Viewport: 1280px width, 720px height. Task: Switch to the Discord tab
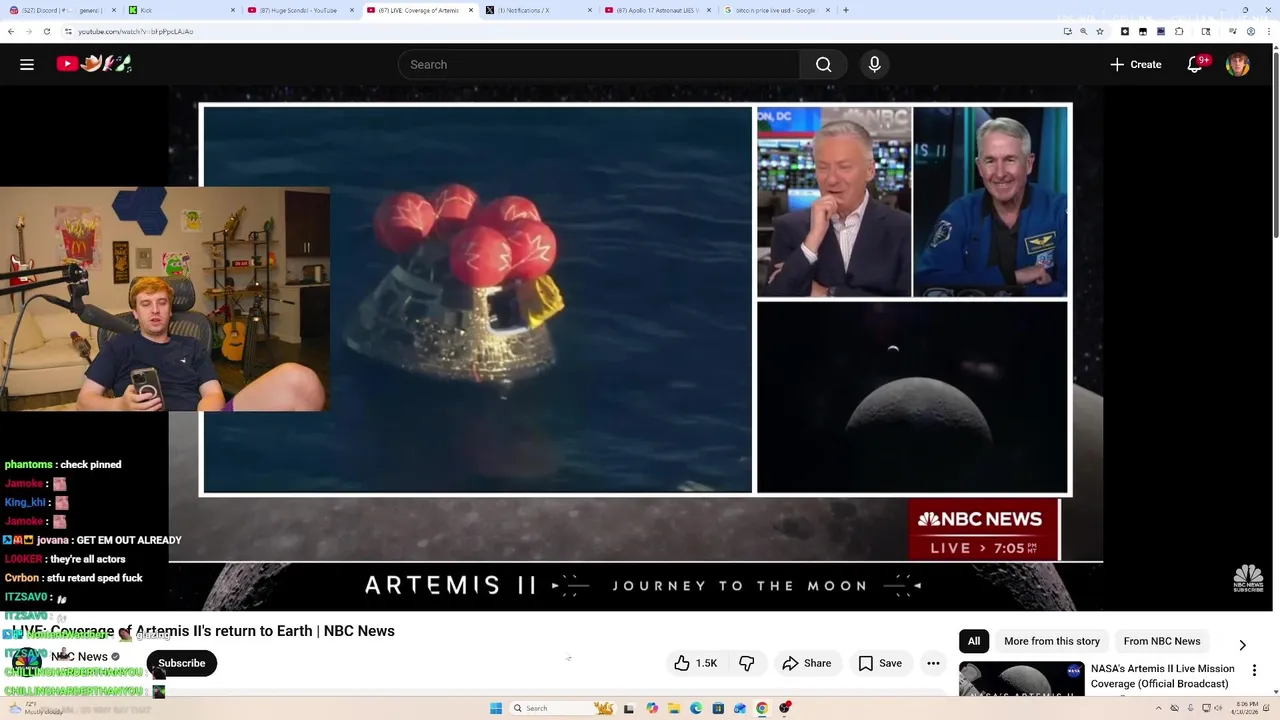point(60,10)
